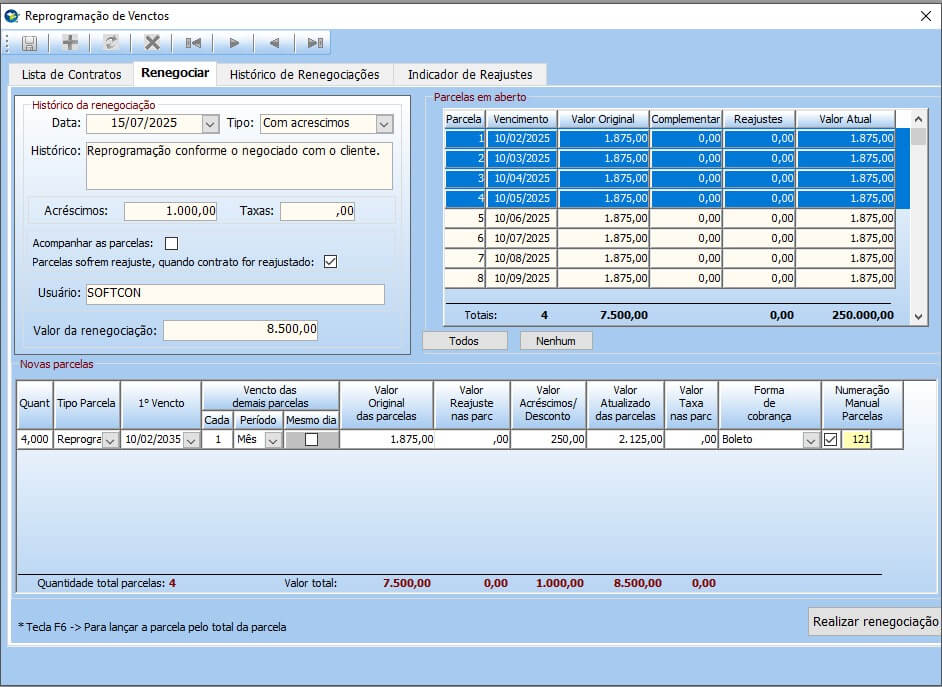Open 'Histórico de Renegociações' tab
This screenshot has width=942, height=687.
pos(304,75)
